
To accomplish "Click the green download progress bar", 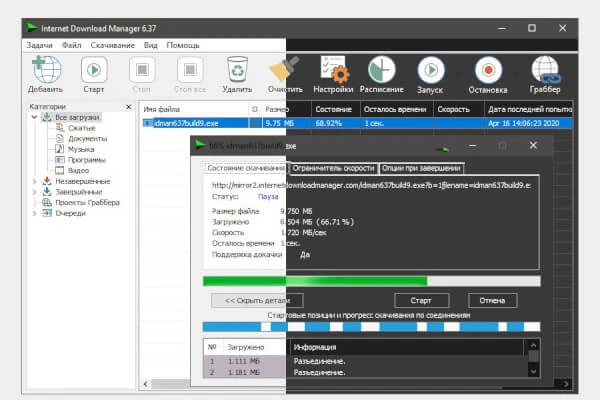I will tap(315, 282).
